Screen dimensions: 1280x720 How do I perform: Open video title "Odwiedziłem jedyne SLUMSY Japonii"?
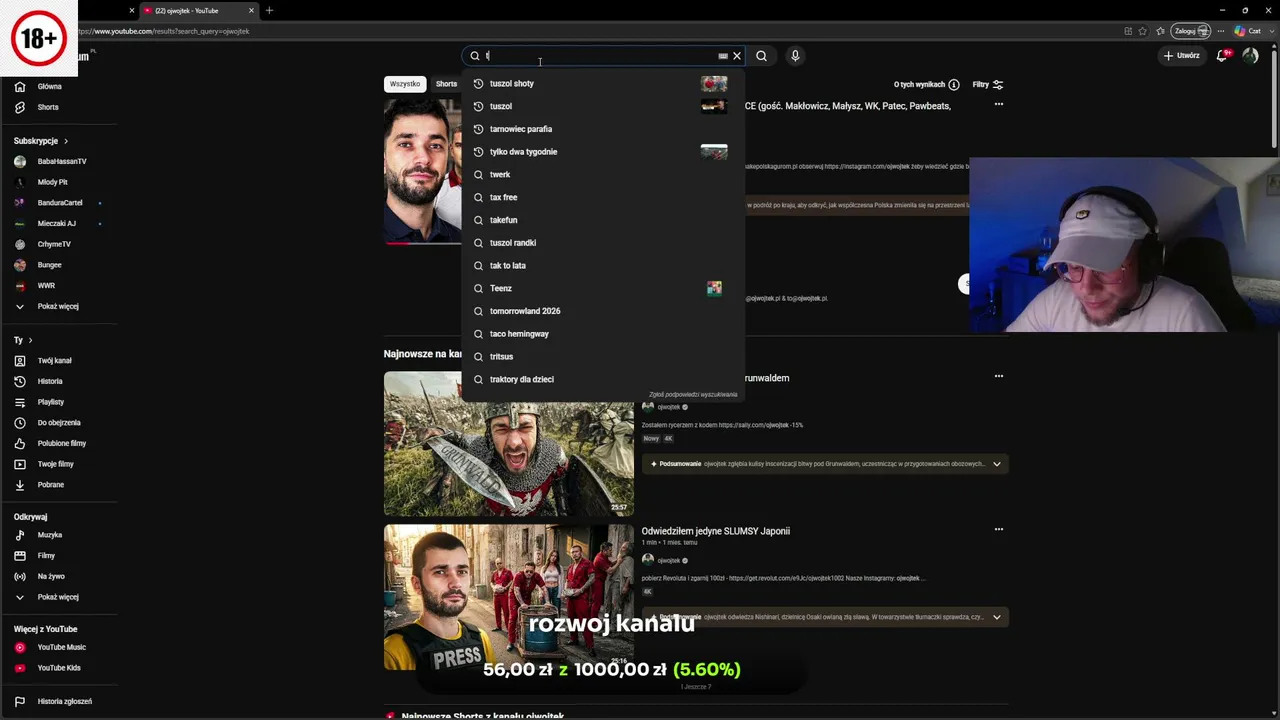pos(716,531)
